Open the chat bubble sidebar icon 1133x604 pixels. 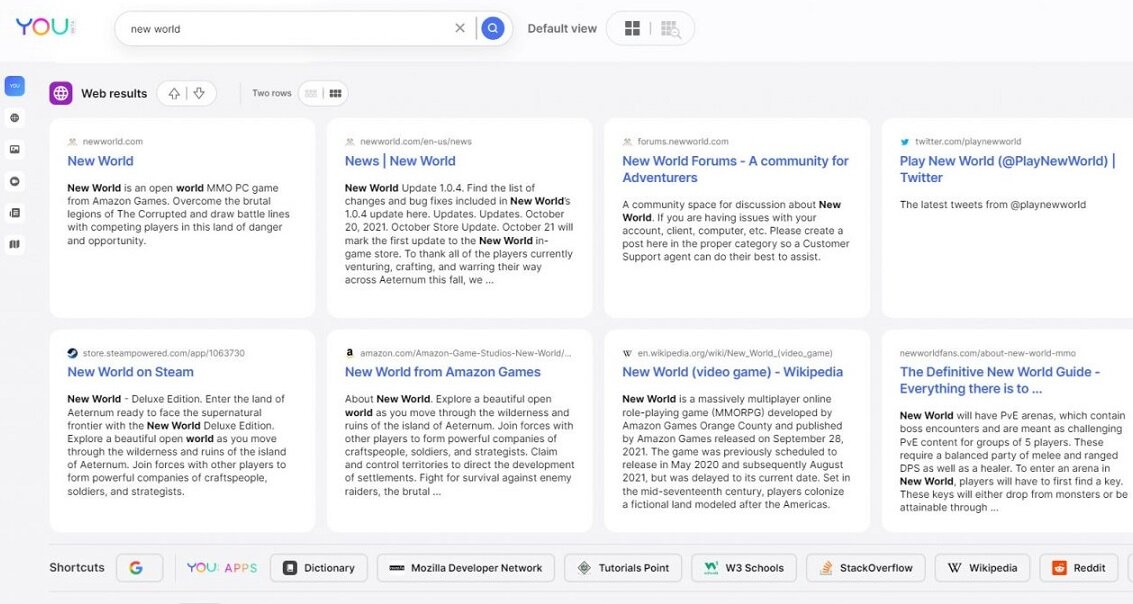coord(14,181)
